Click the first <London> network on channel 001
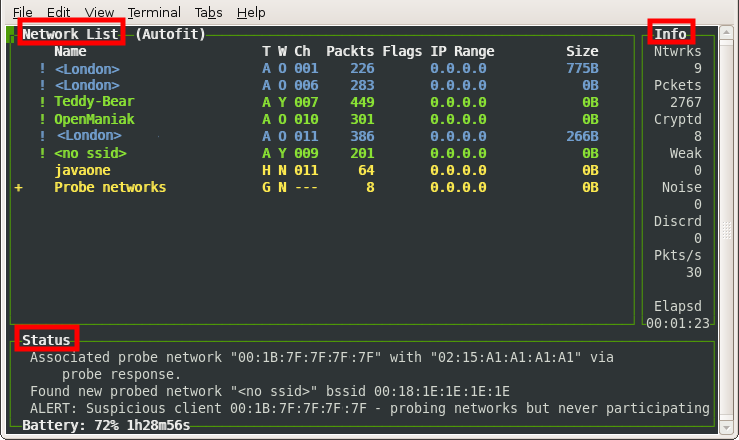This screenshot has height=440, width=739. coord(87,69)
